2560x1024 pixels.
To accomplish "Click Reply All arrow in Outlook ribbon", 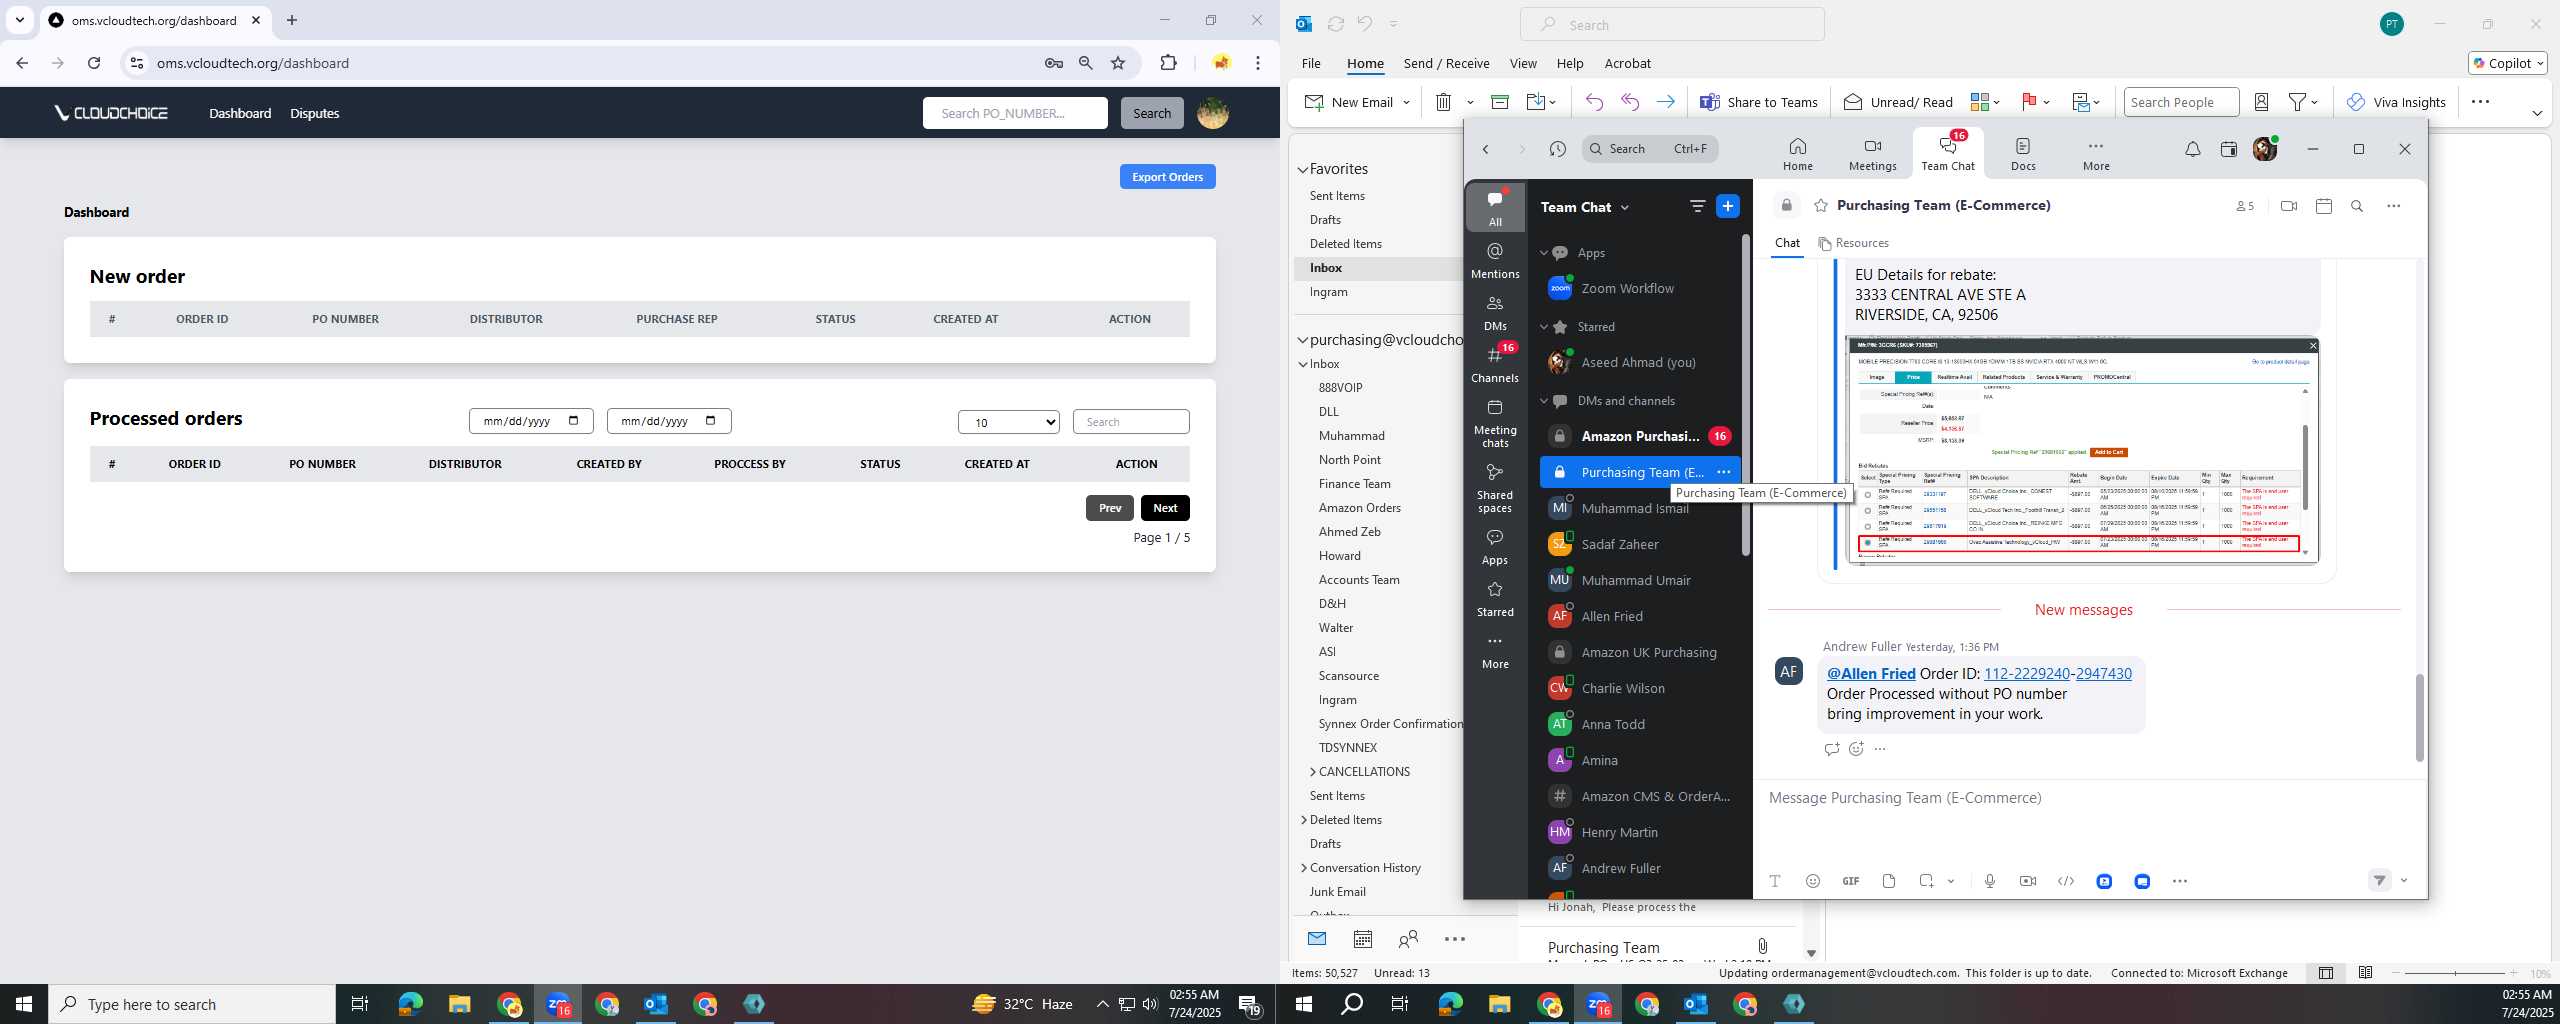I will click(1629, 102).
